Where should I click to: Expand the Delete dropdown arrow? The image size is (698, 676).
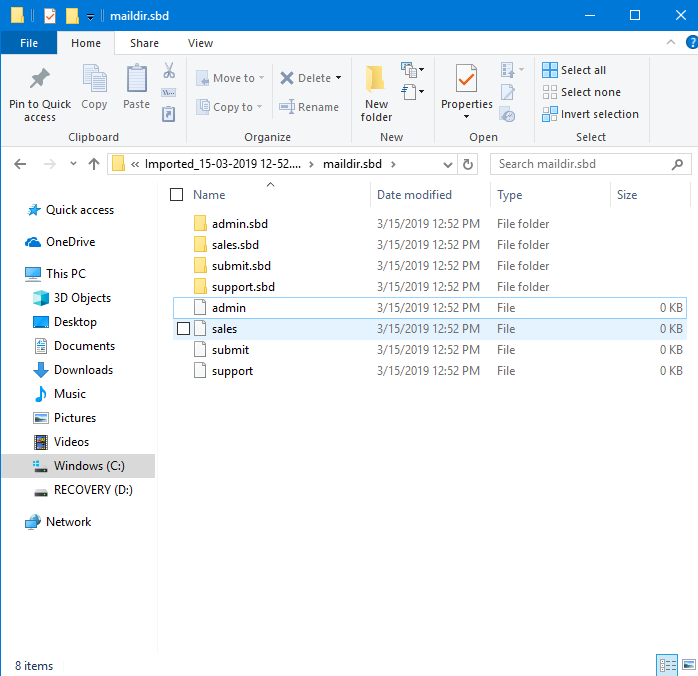pyautogui.click(x=339, y=78)
